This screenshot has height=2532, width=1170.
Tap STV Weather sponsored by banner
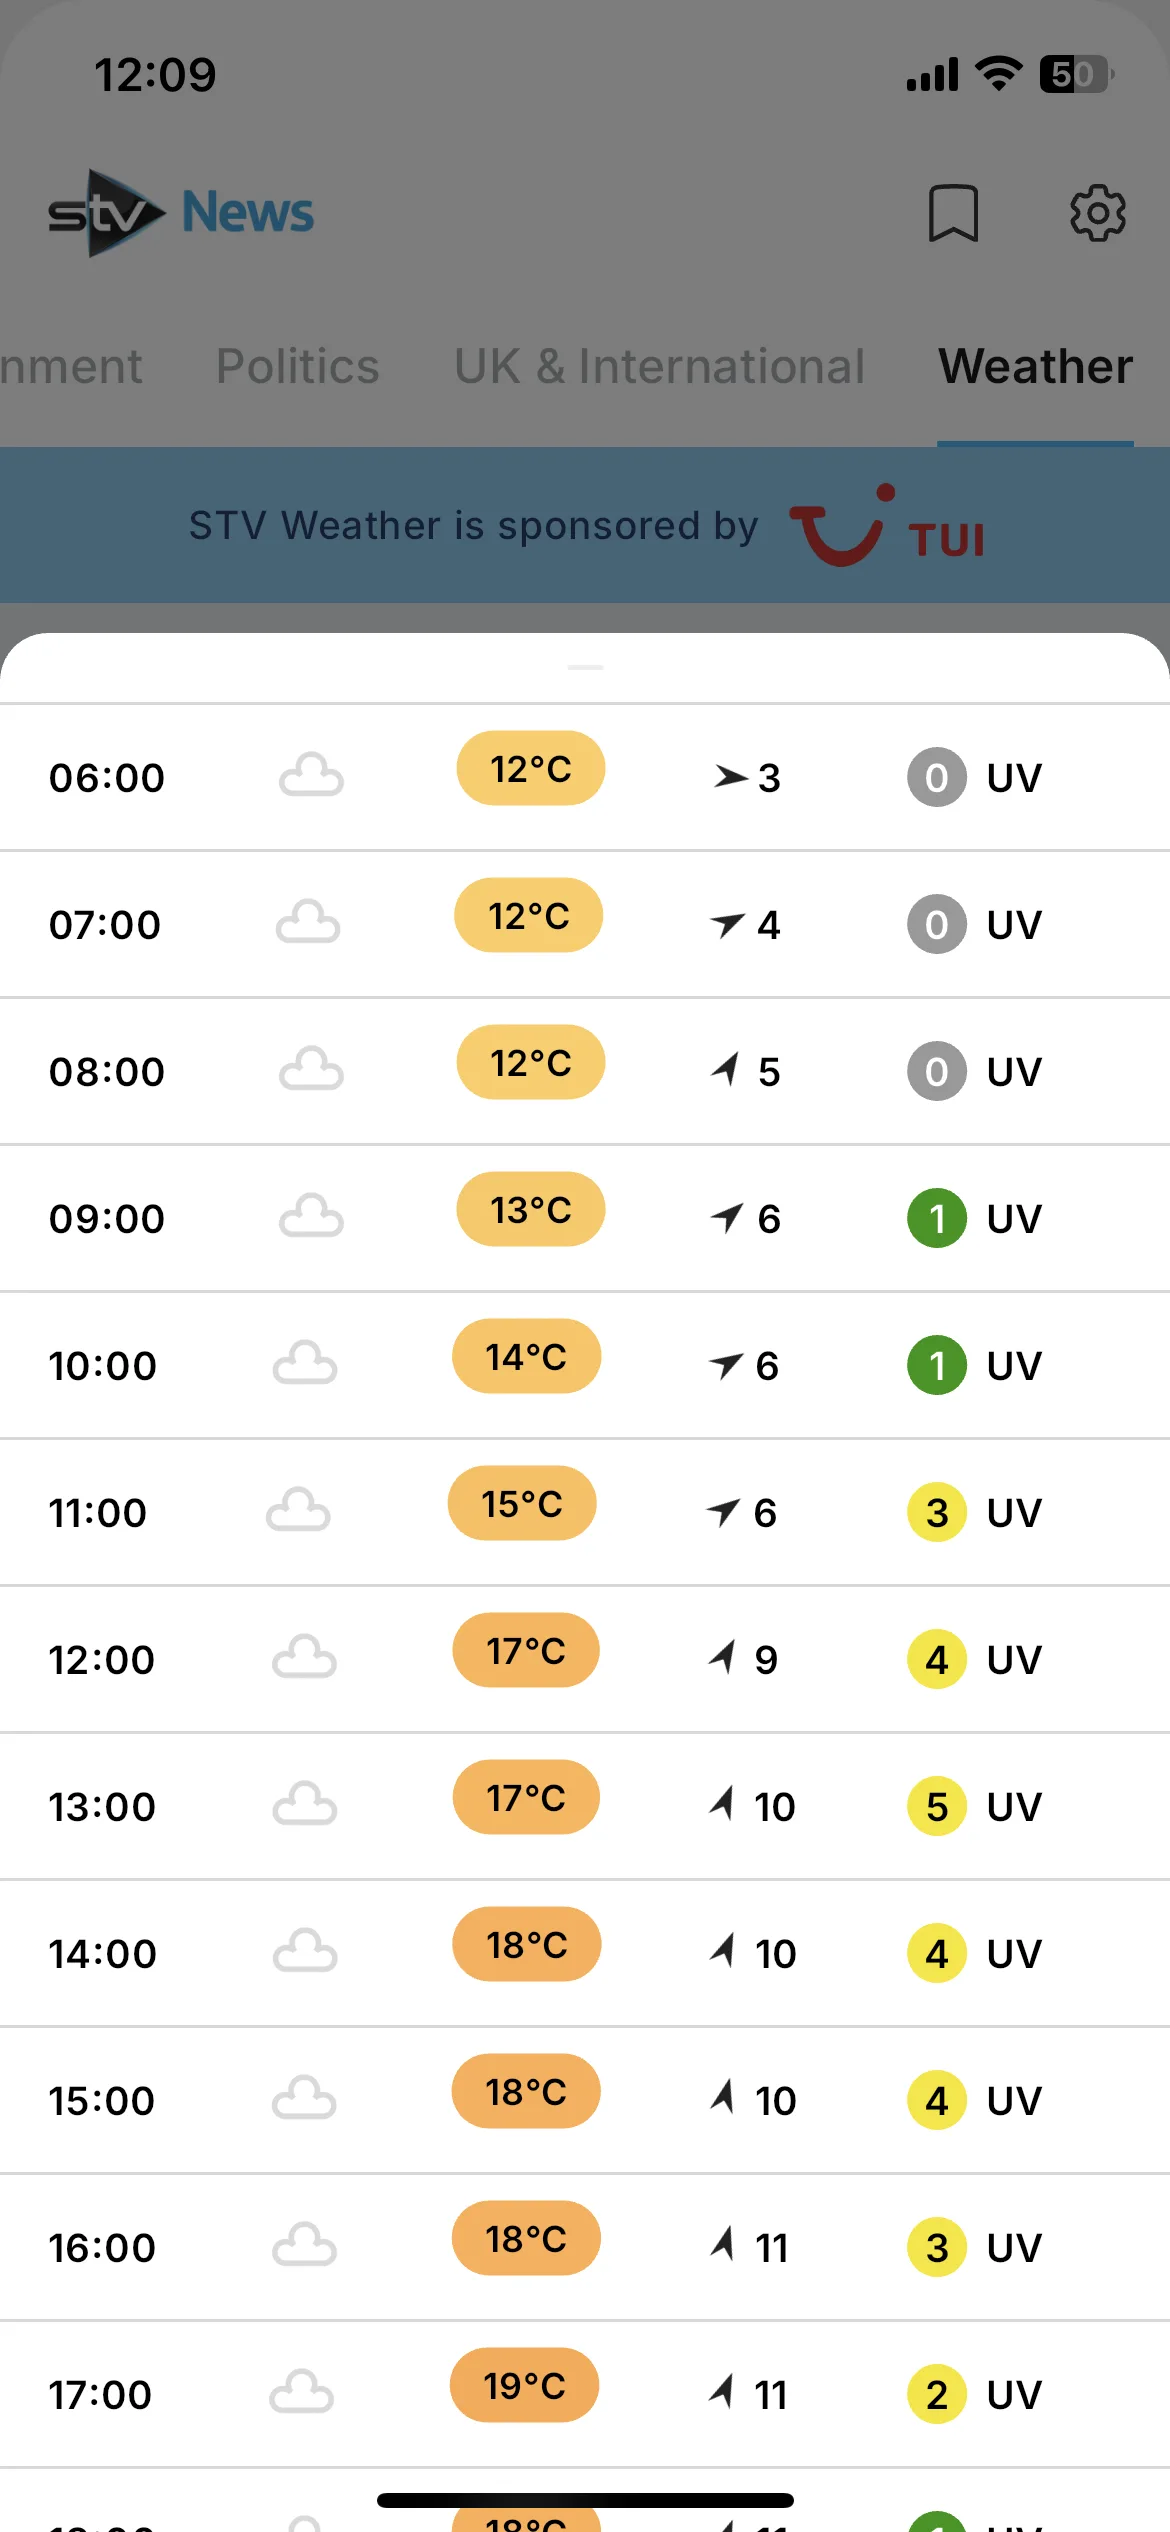(x=585, y=525)
